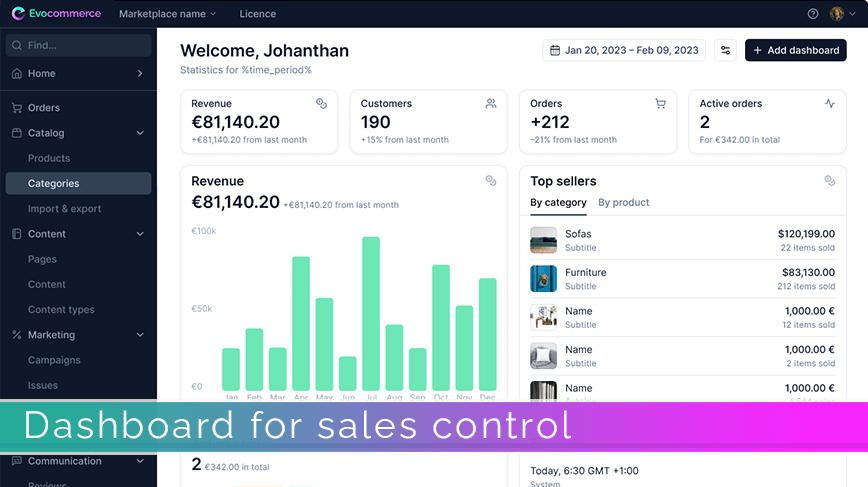Click the Revenue chart panel coins icon
The height and width of the screenshot is (487, 868).
[491, 180]
